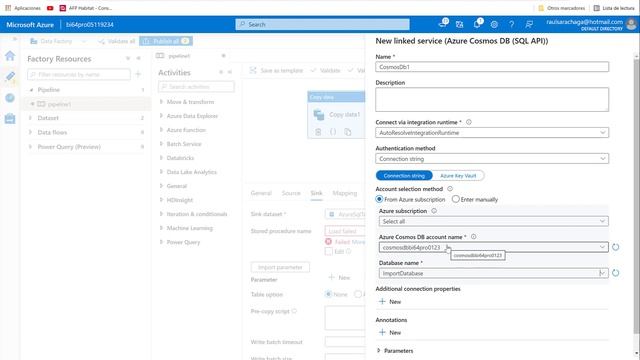Switch to Connection string toggle option
The height and width of the screenshot is (360, 640).
pyautogui.click(x=404, y=176)
